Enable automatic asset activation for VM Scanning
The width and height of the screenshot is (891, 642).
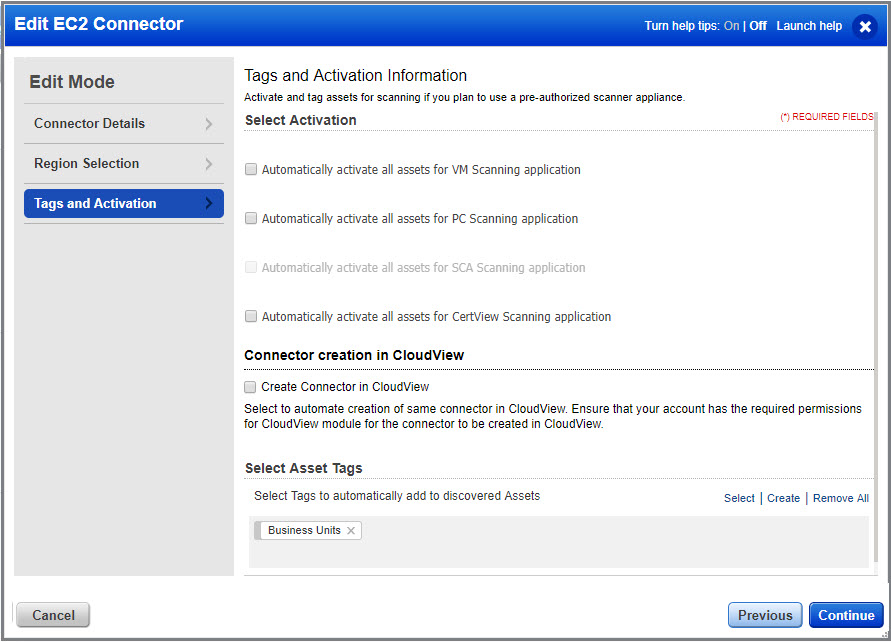(x=250, y=169)
